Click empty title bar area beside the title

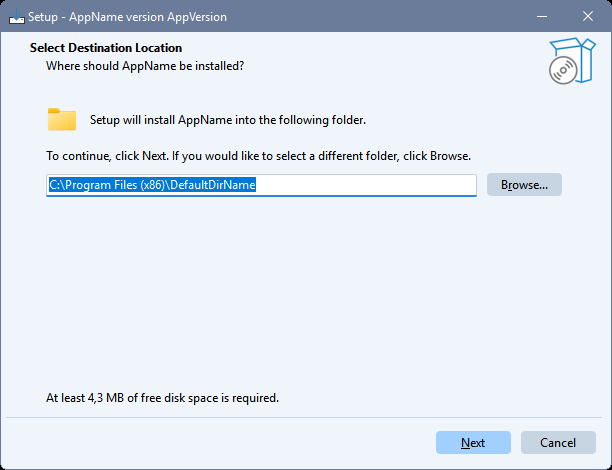pos(350,17)
